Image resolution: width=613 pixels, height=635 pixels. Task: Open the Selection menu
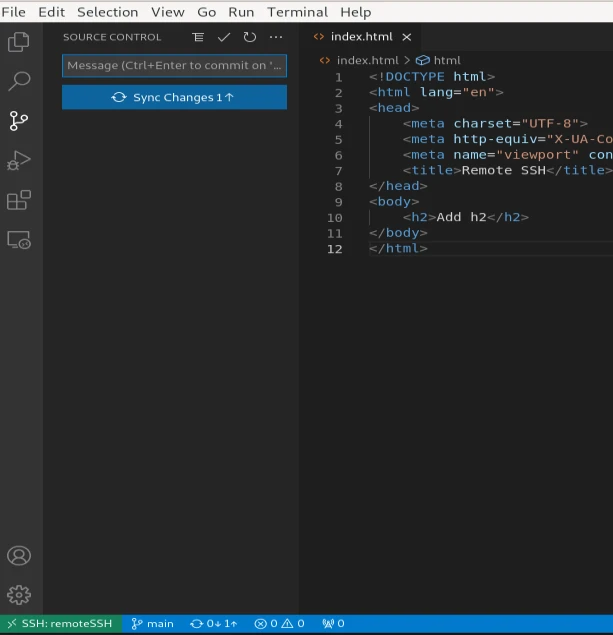(108, 12)
